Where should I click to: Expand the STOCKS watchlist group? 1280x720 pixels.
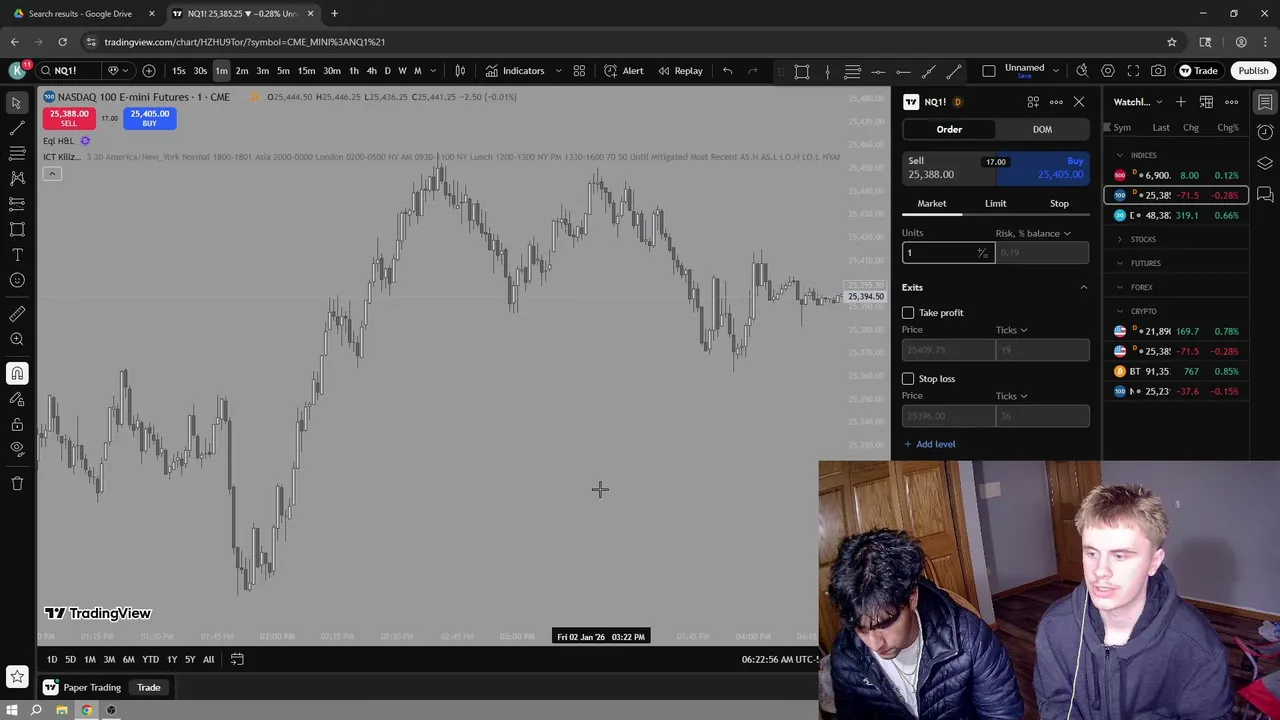1120,240
